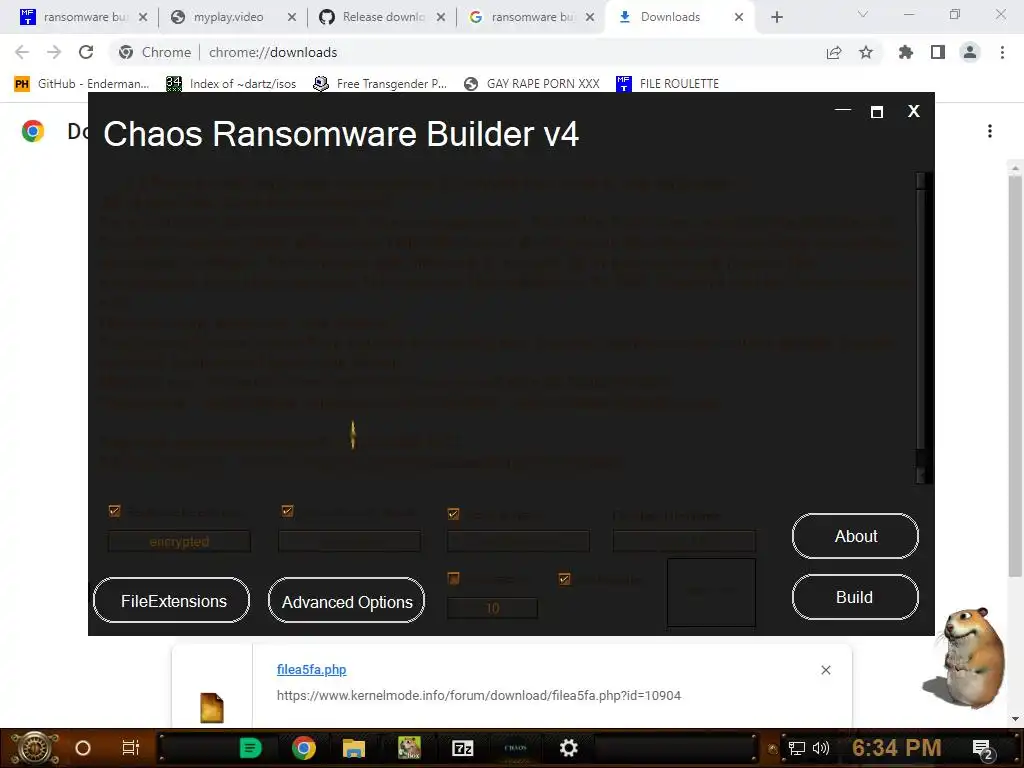Click the About button
Image resolution: width=1024 pixels, height=768 pixels.
(856, 536)
